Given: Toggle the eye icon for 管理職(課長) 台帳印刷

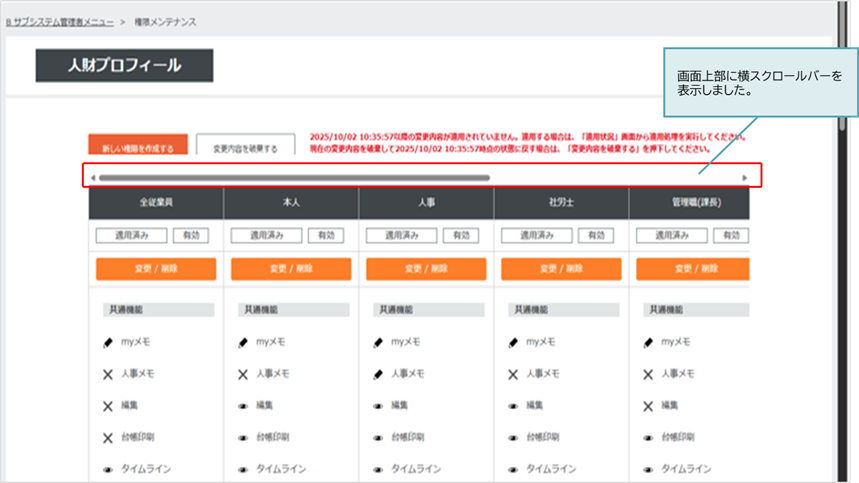Looking at the screenshot, I should click(648, 437).
